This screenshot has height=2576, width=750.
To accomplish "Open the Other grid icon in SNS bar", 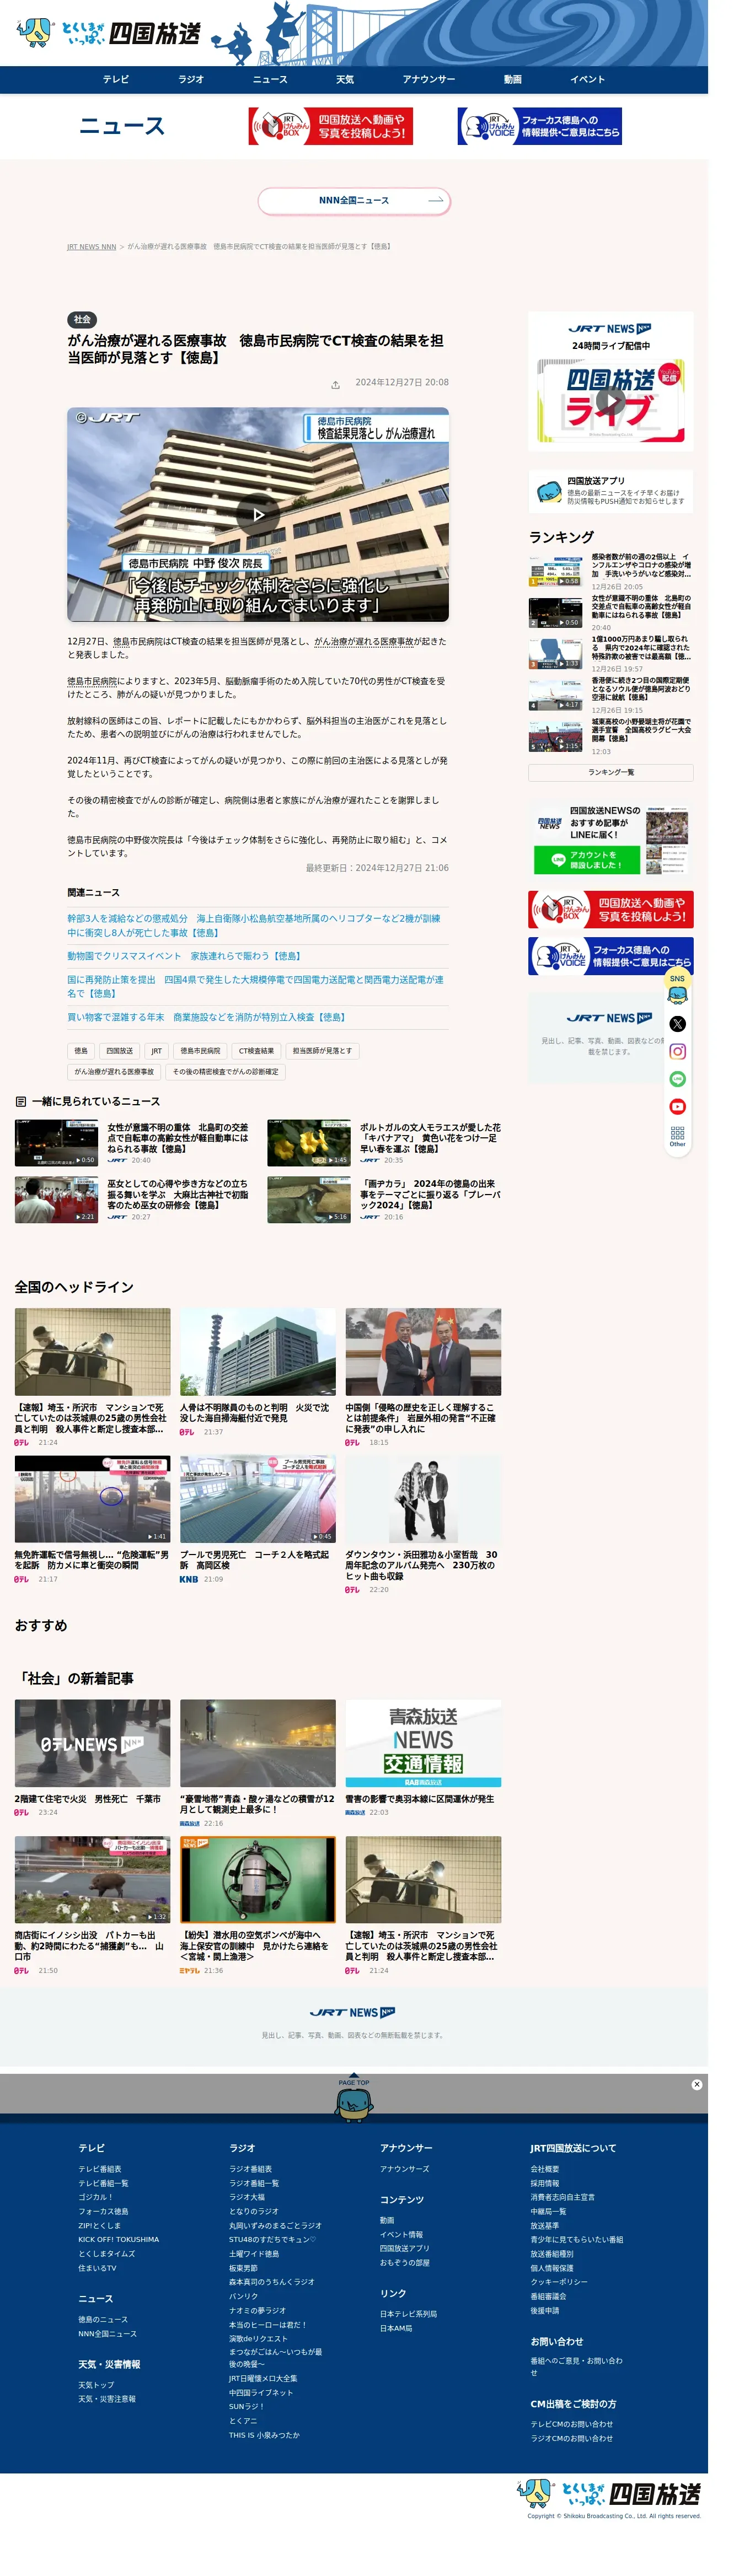I will pos(677,1136).
